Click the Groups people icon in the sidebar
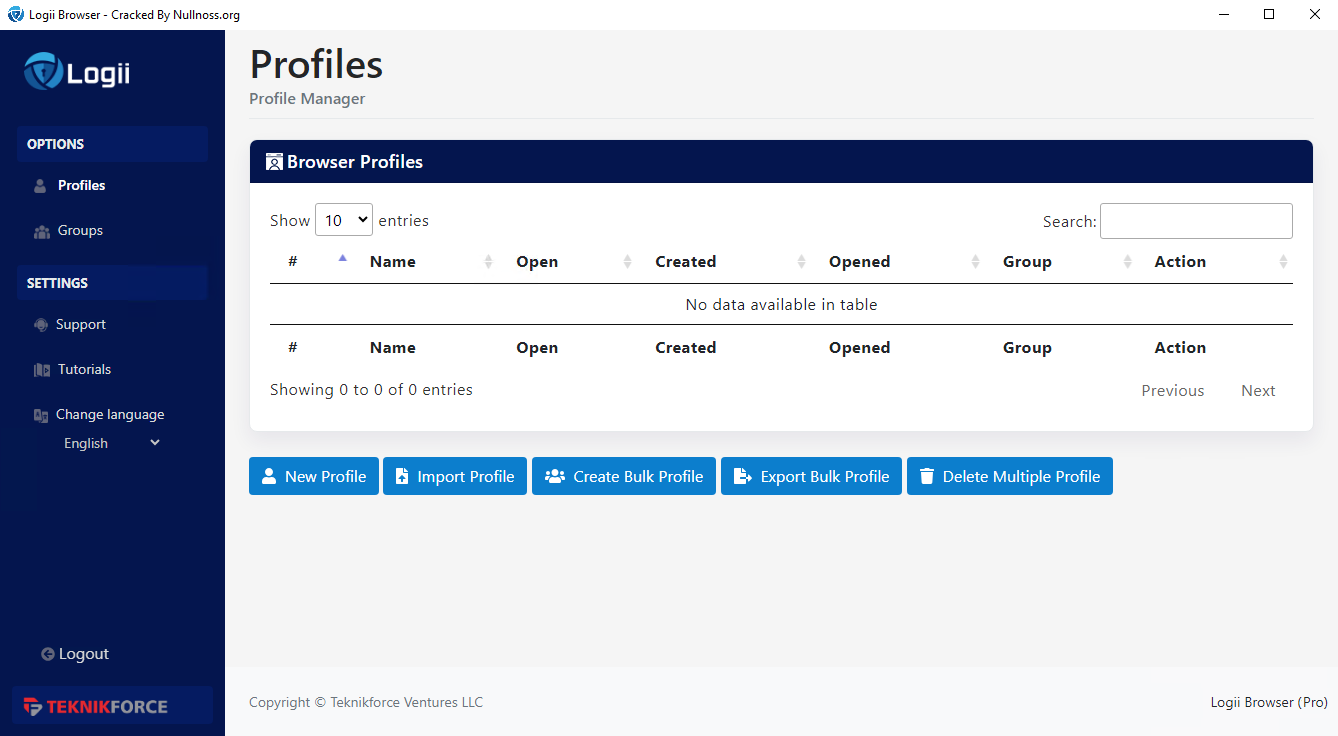Viewport: 1338px width, 736px height. [x=41, y=231]
